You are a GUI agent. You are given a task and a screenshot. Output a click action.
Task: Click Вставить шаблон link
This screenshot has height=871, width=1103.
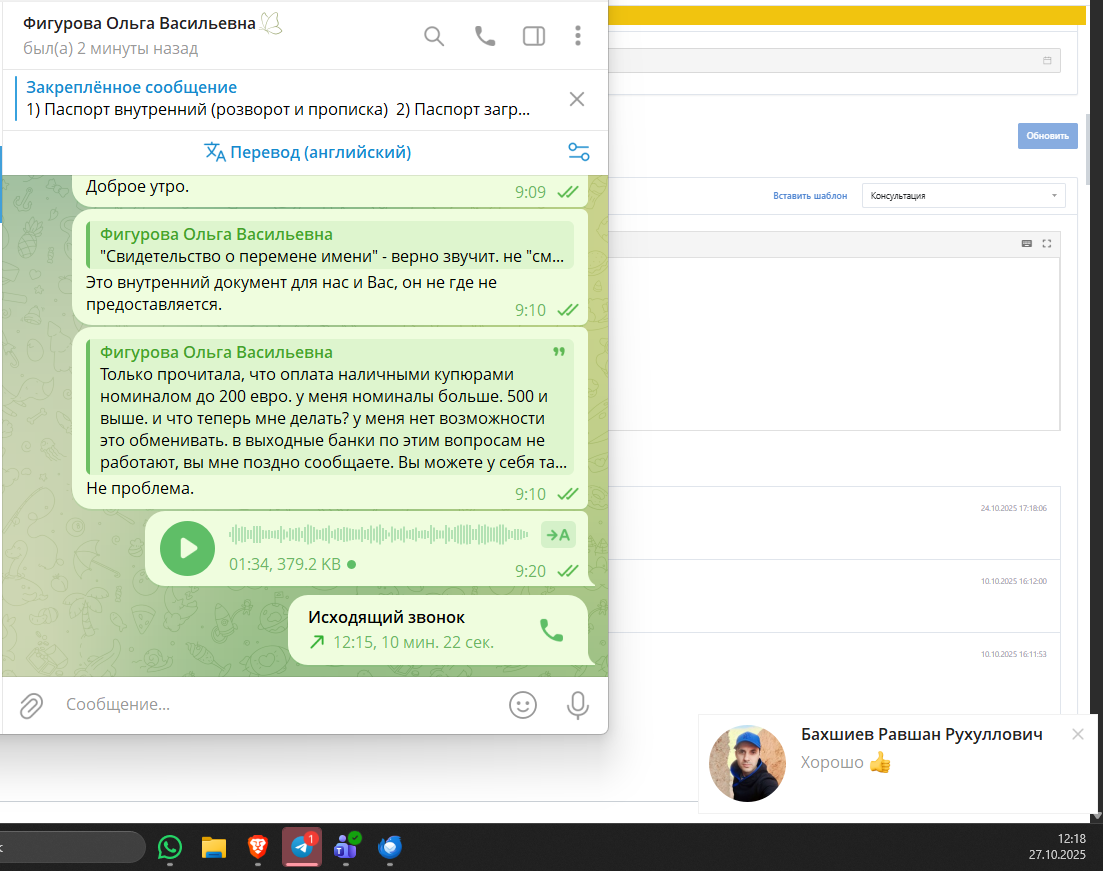point(810,196)
